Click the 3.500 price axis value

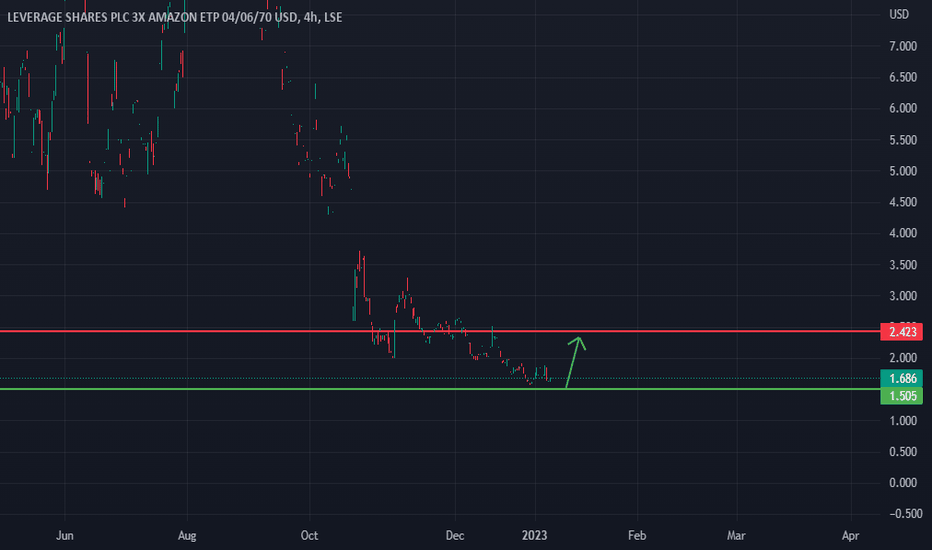pyautogui.click(x=903, y=265)
